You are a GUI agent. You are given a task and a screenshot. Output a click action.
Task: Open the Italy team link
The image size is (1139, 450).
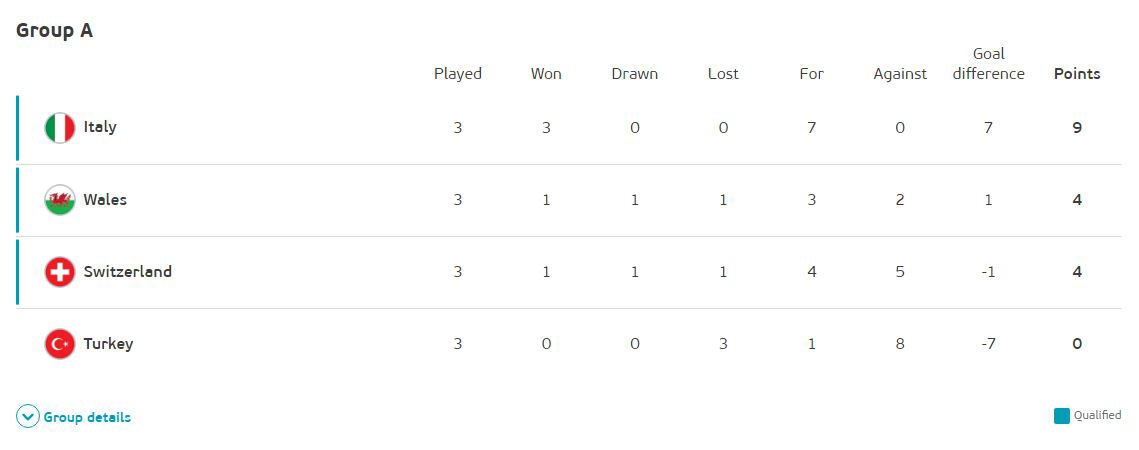[100, 127]
